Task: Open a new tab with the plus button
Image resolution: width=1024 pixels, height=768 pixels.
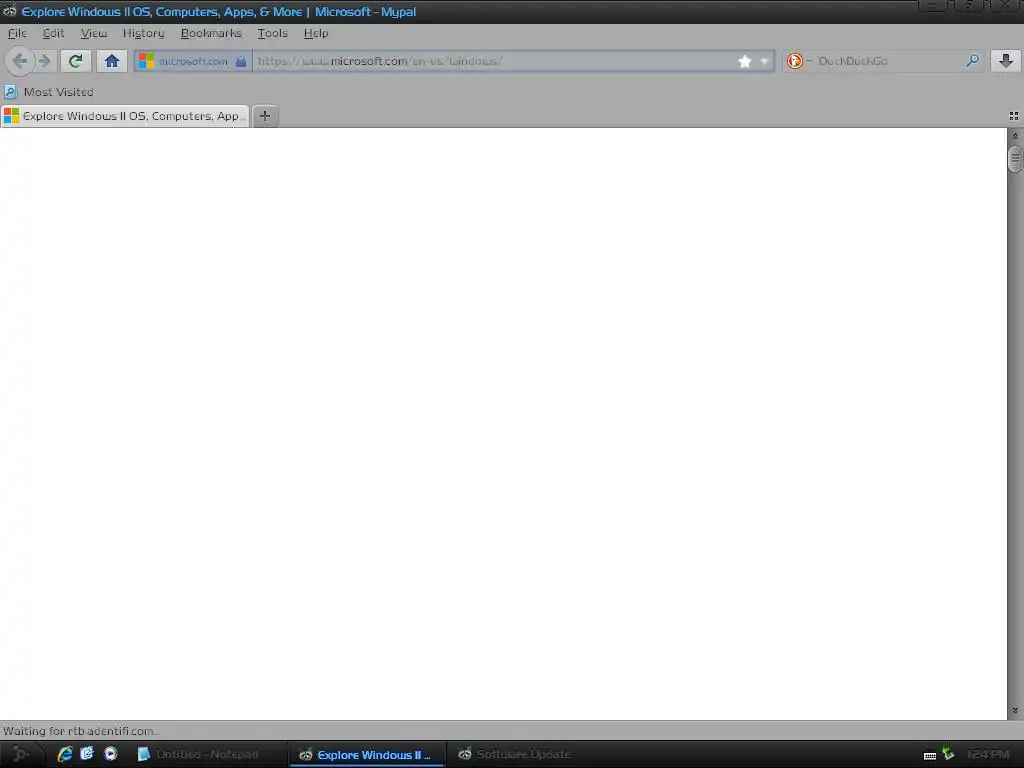Action: (264, 116)
